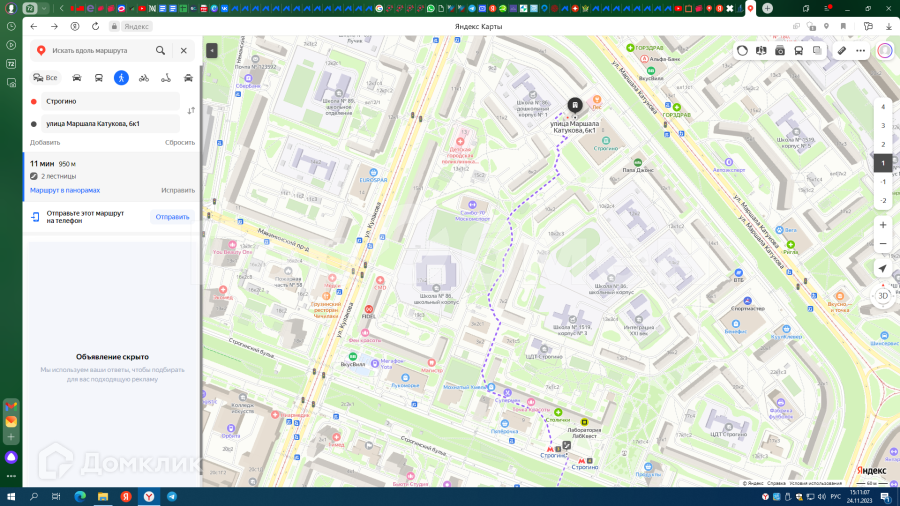The width and height of the screenshot is (900, 506).
Task: Switch route mode to taxi
Action: point(188,78)
